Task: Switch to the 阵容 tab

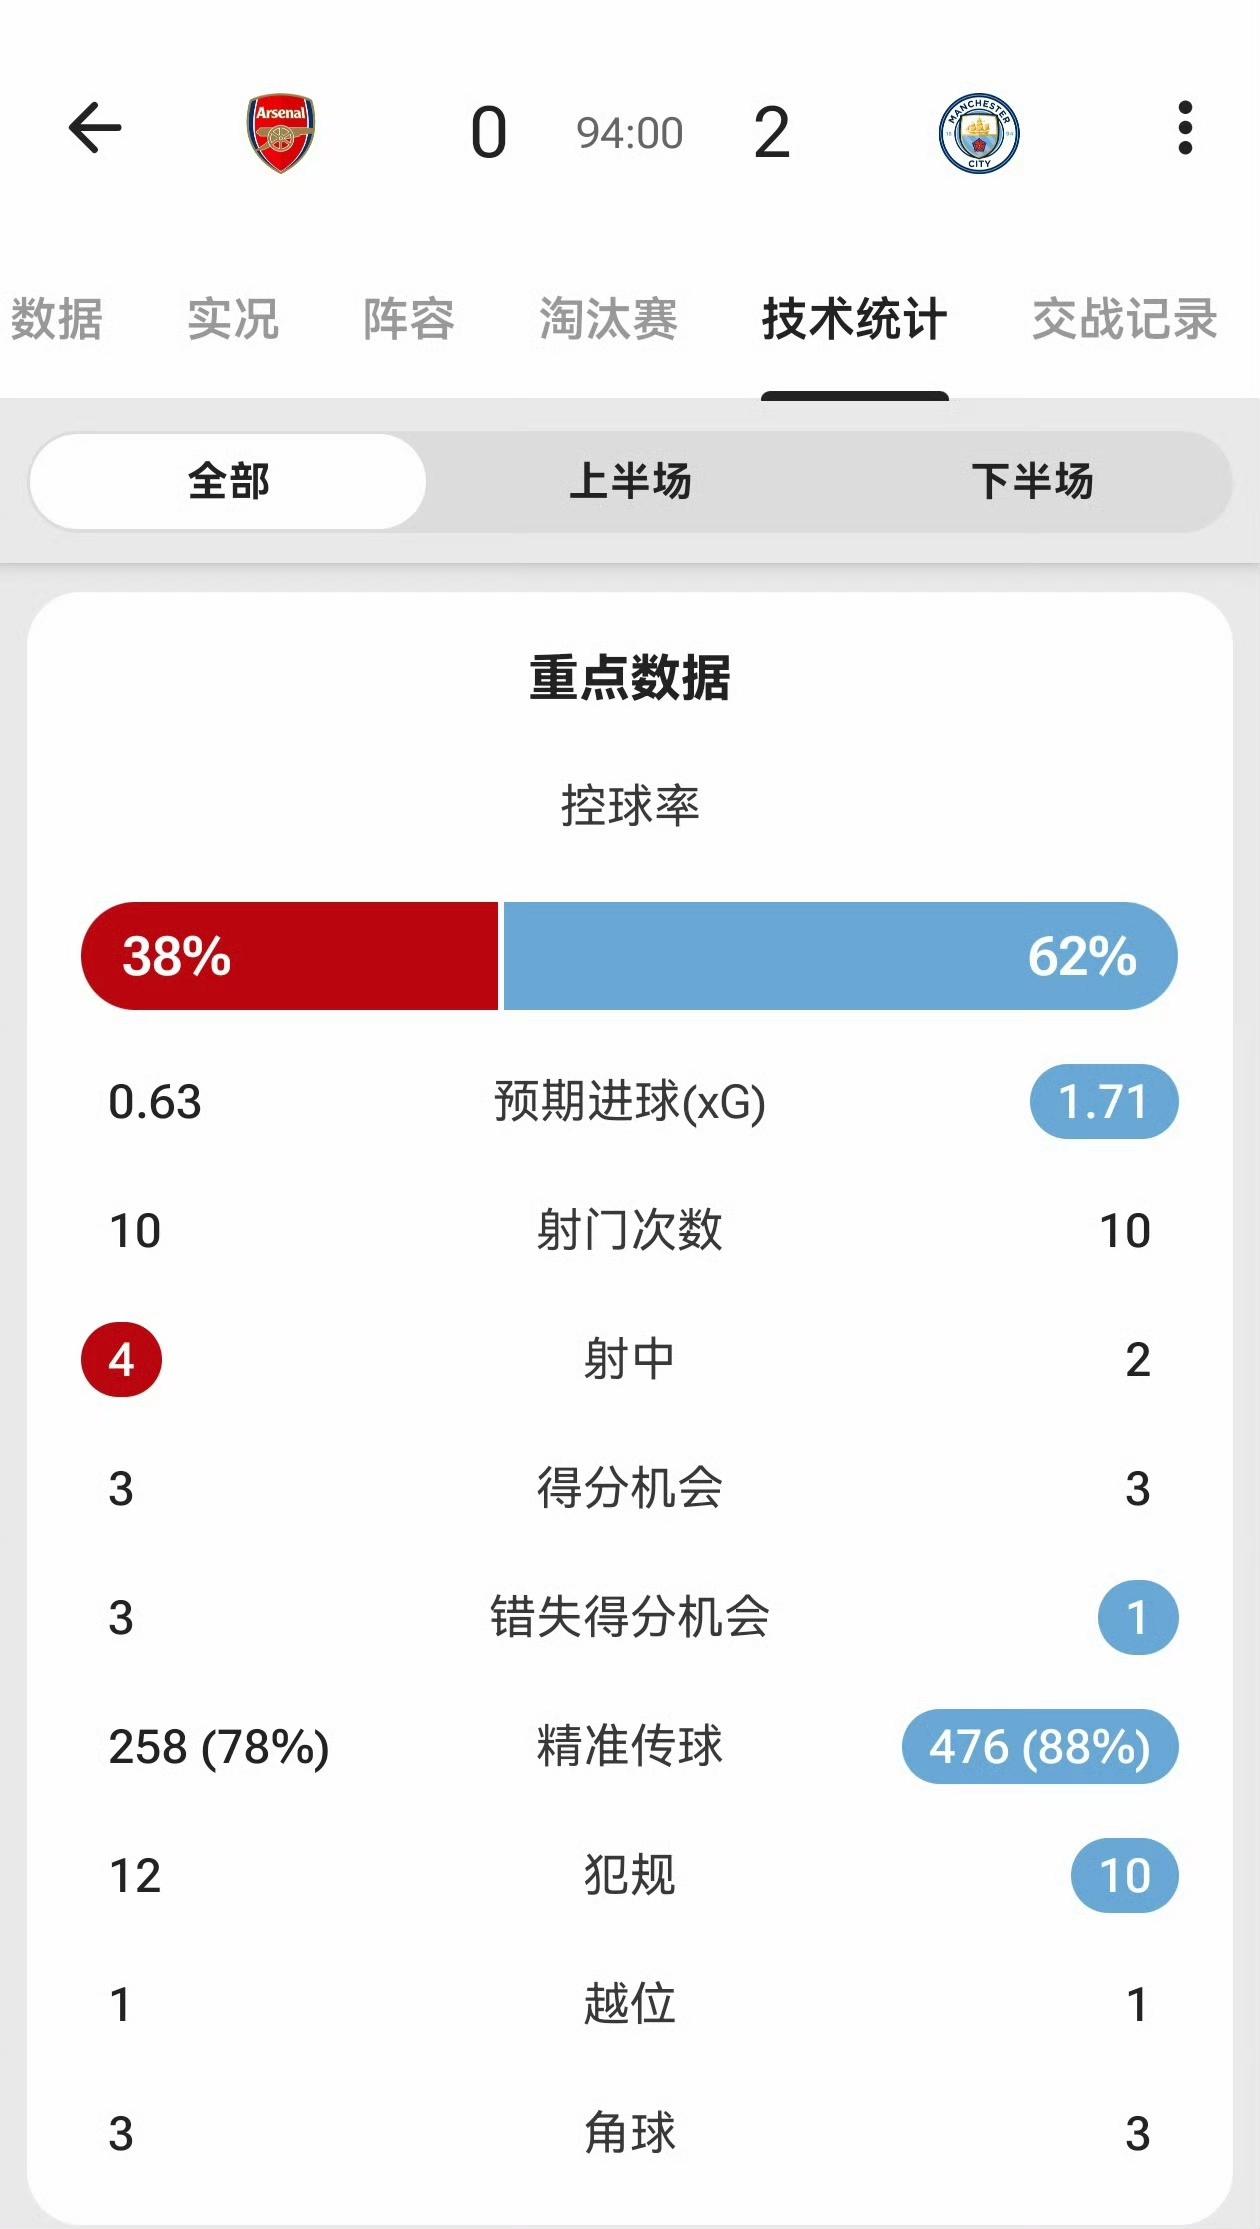Action: 409,320
